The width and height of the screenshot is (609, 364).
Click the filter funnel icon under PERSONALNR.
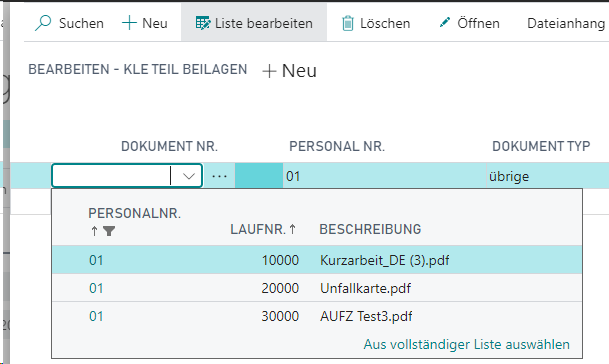tap(109, 231)
